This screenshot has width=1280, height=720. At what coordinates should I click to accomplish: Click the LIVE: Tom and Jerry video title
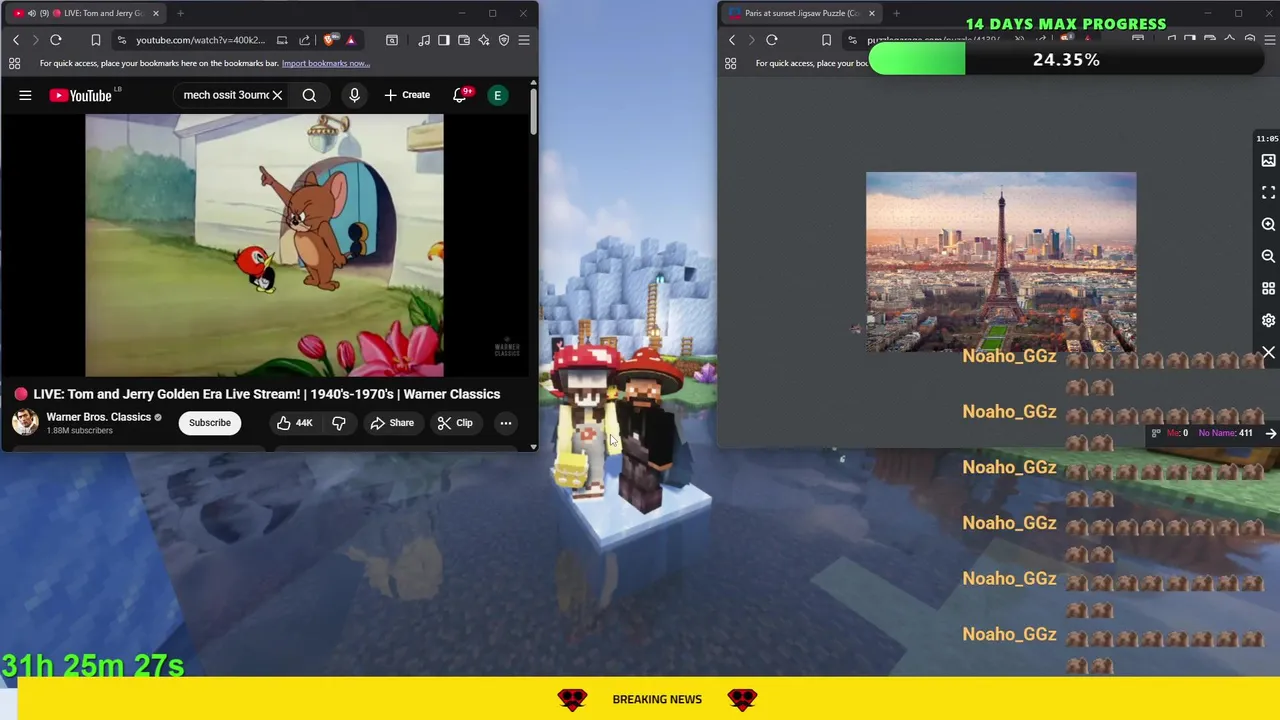tap(266, 394)
